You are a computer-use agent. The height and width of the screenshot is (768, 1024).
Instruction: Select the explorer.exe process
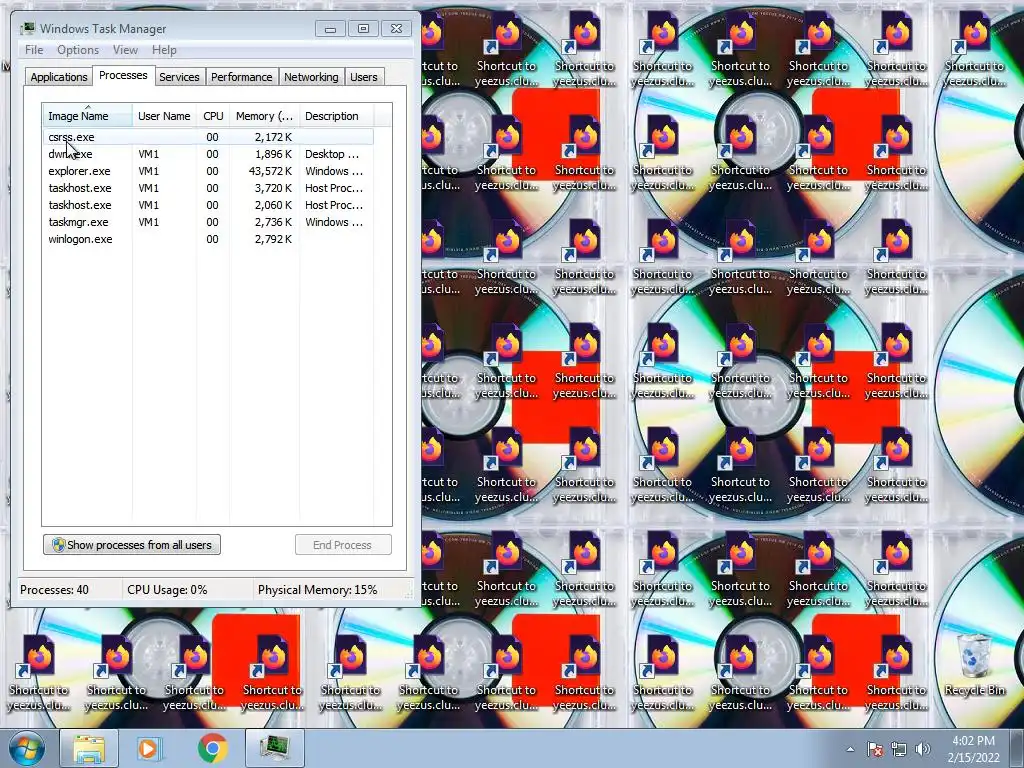coord(208,171)
